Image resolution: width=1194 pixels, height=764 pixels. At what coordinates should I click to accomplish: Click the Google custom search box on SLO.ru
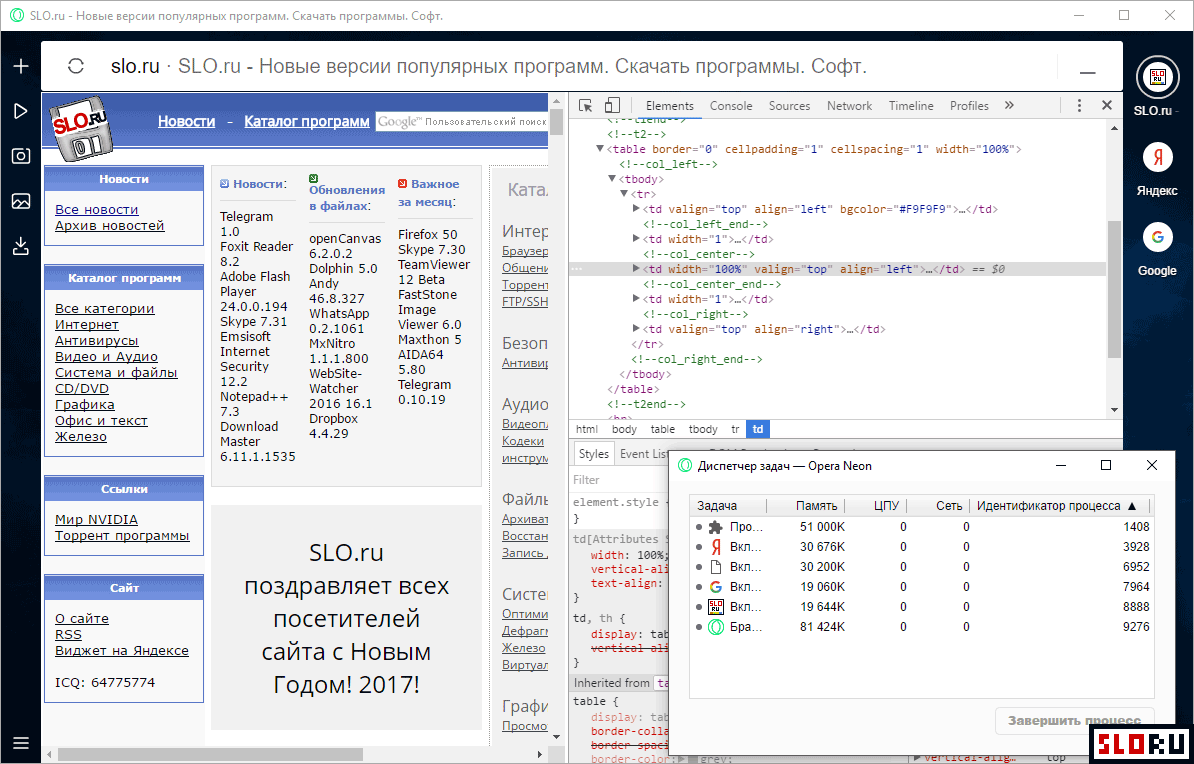(462, 122)
